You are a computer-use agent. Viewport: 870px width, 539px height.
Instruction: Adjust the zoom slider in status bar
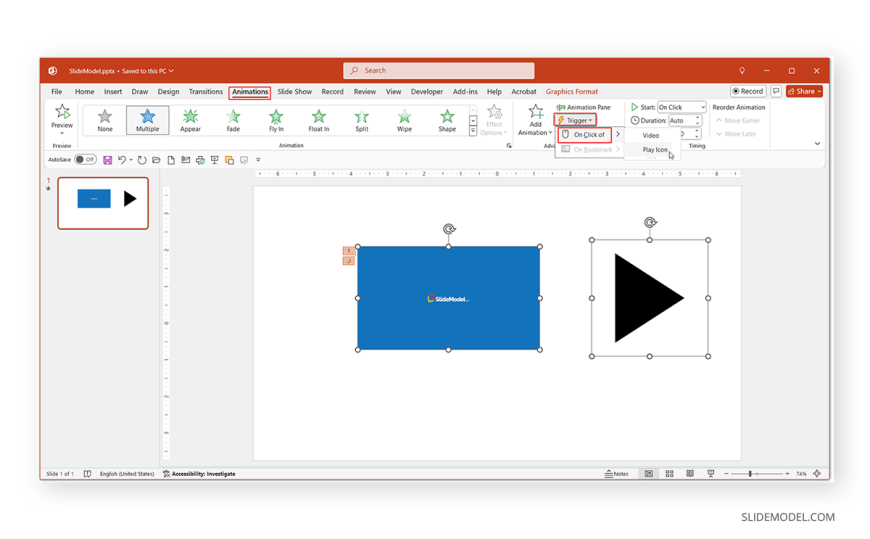[751, 474]
